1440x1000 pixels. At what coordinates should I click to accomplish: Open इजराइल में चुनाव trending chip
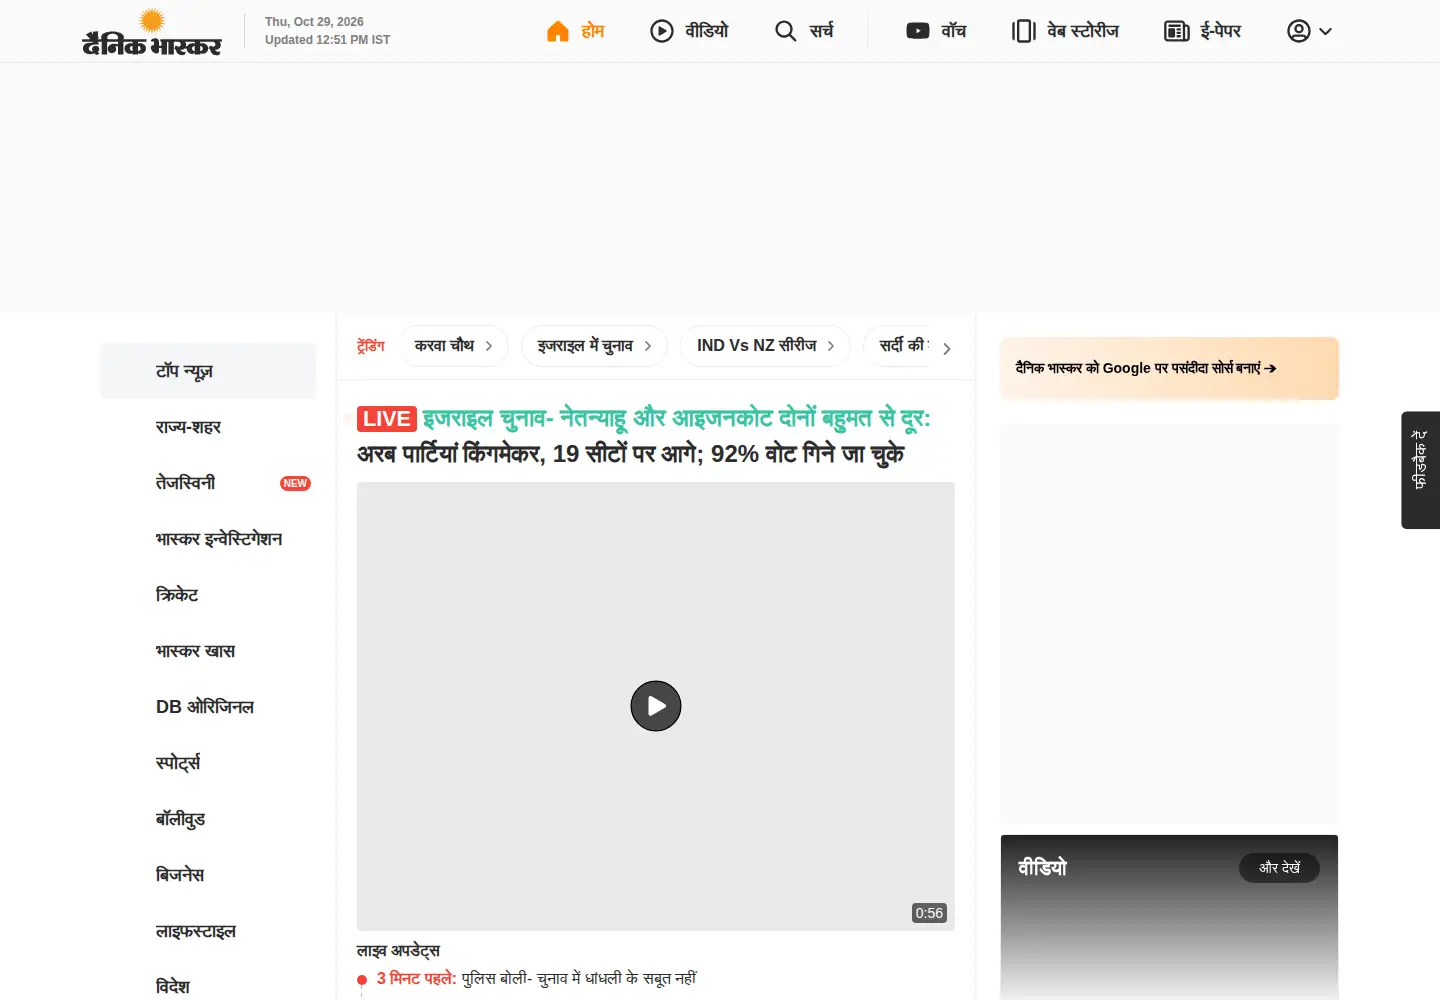(x=594, y=346)
